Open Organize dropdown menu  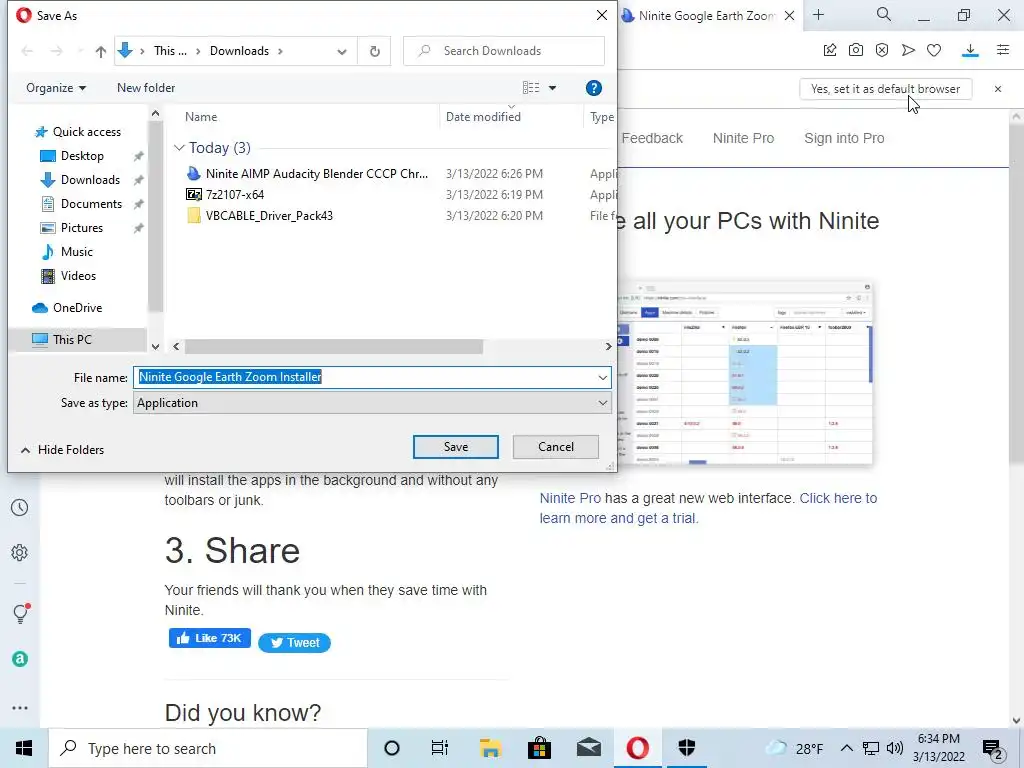(56, 88)
